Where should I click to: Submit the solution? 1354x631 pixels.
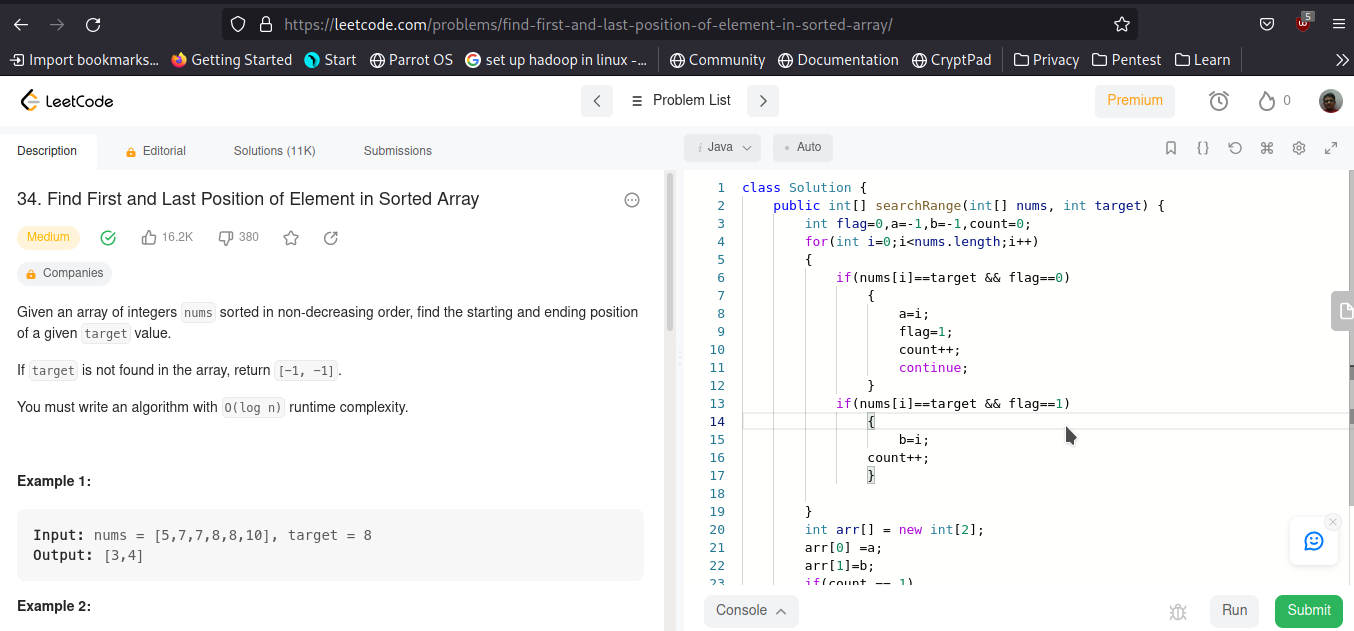(1309, 611)
